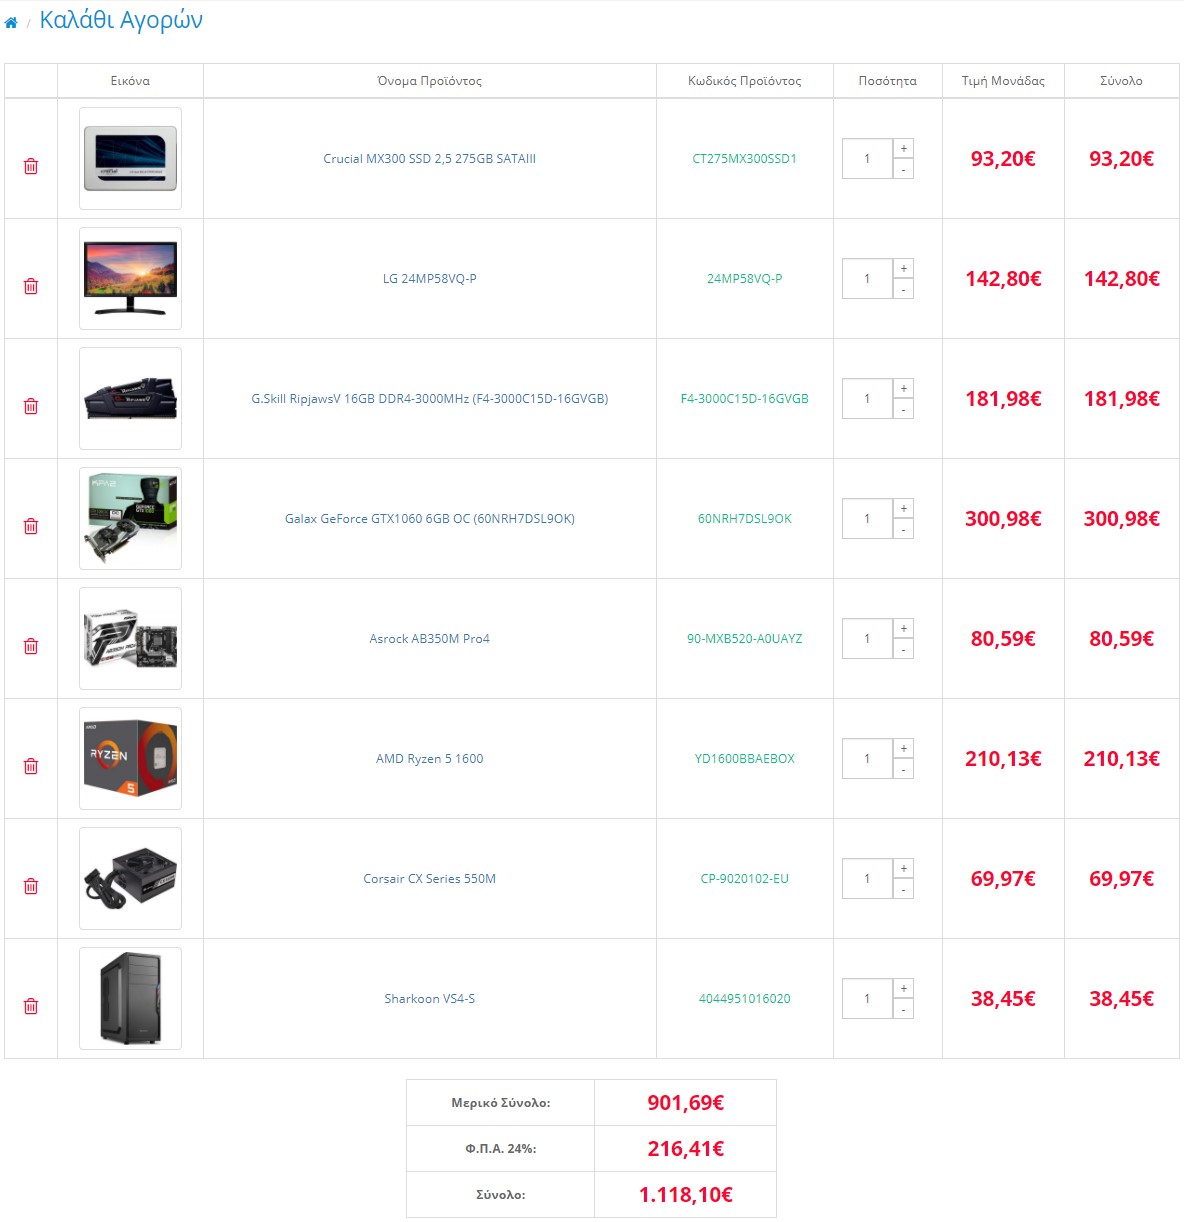Click product code 60NRH7DSL9OK in code column
Image resolution: width=1184 pixels, height=1222 pixels.
pos(745,519)
